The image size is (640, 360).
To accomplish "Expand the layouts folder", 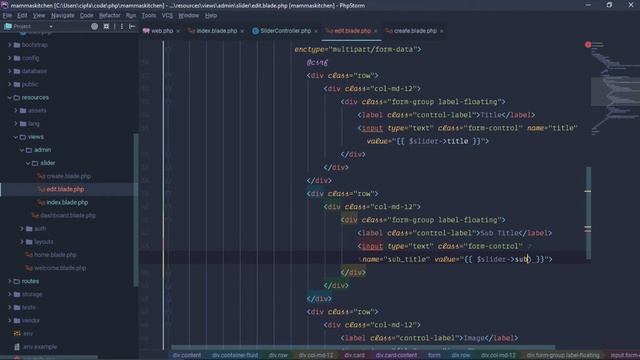I will click(22, 242).
